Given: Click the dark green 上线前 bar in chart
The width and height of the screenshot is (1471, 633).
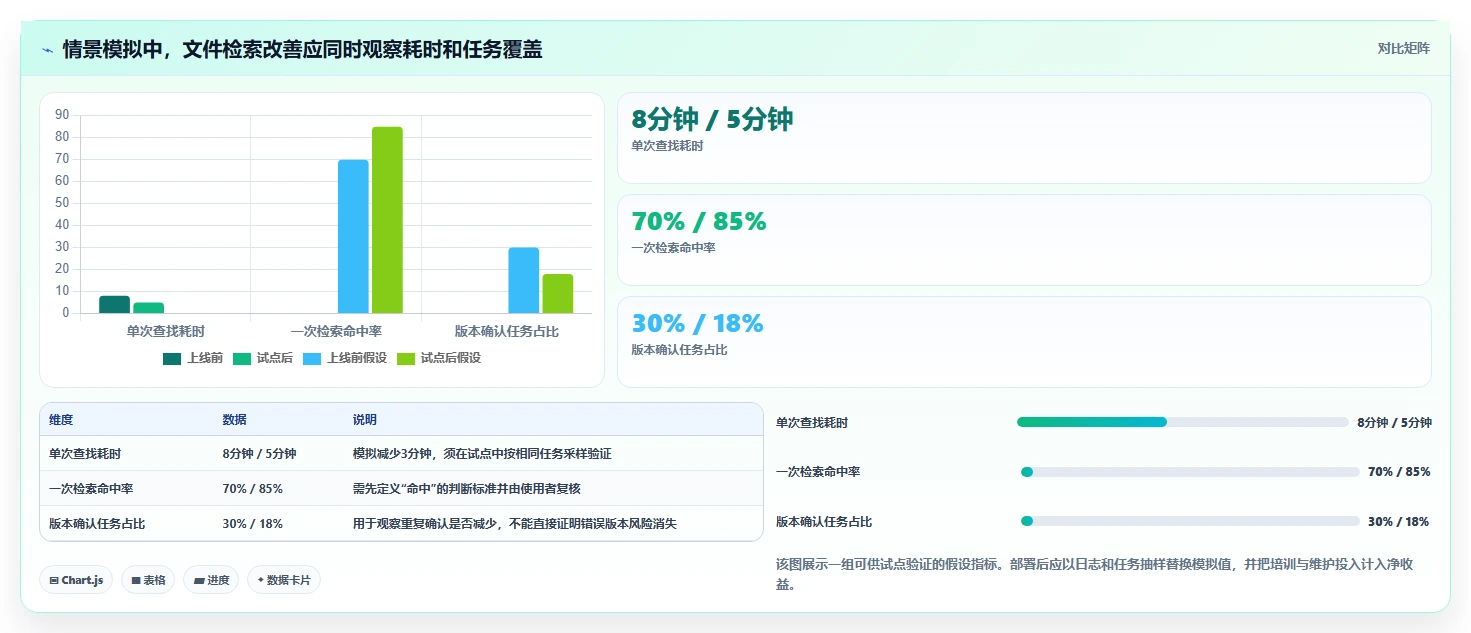Looking at the screenshot, I should (x=114, y=304).
